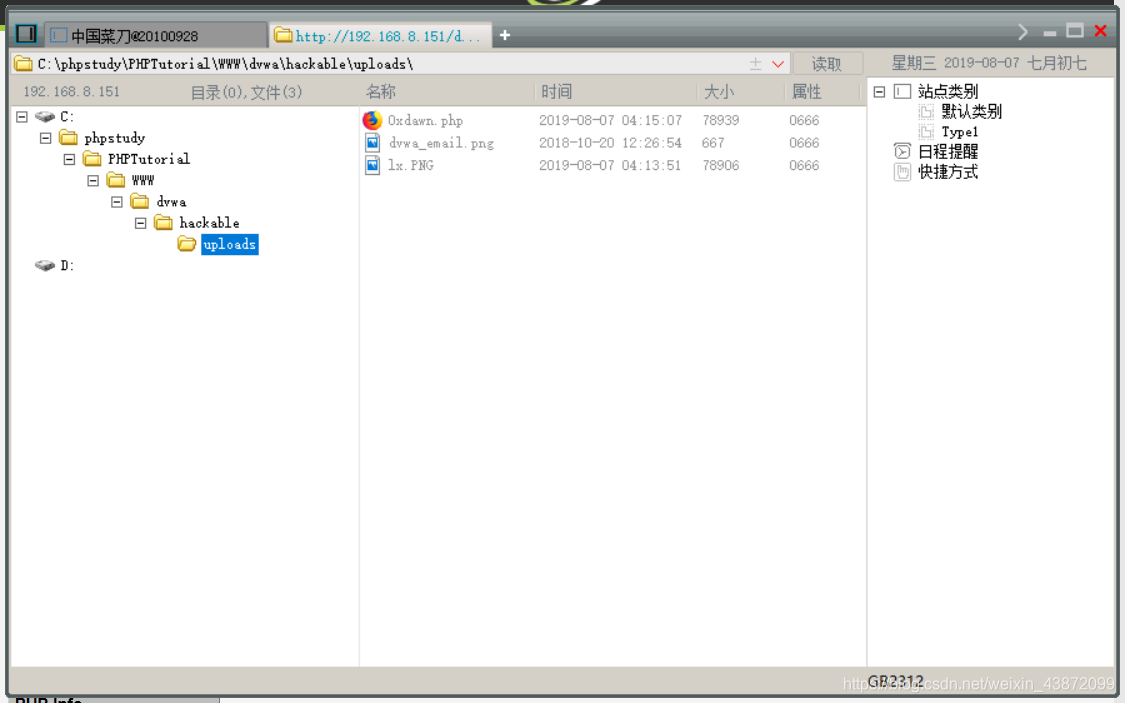
Task: Collapse the phpstudy folder node
Action: [46, 138]
